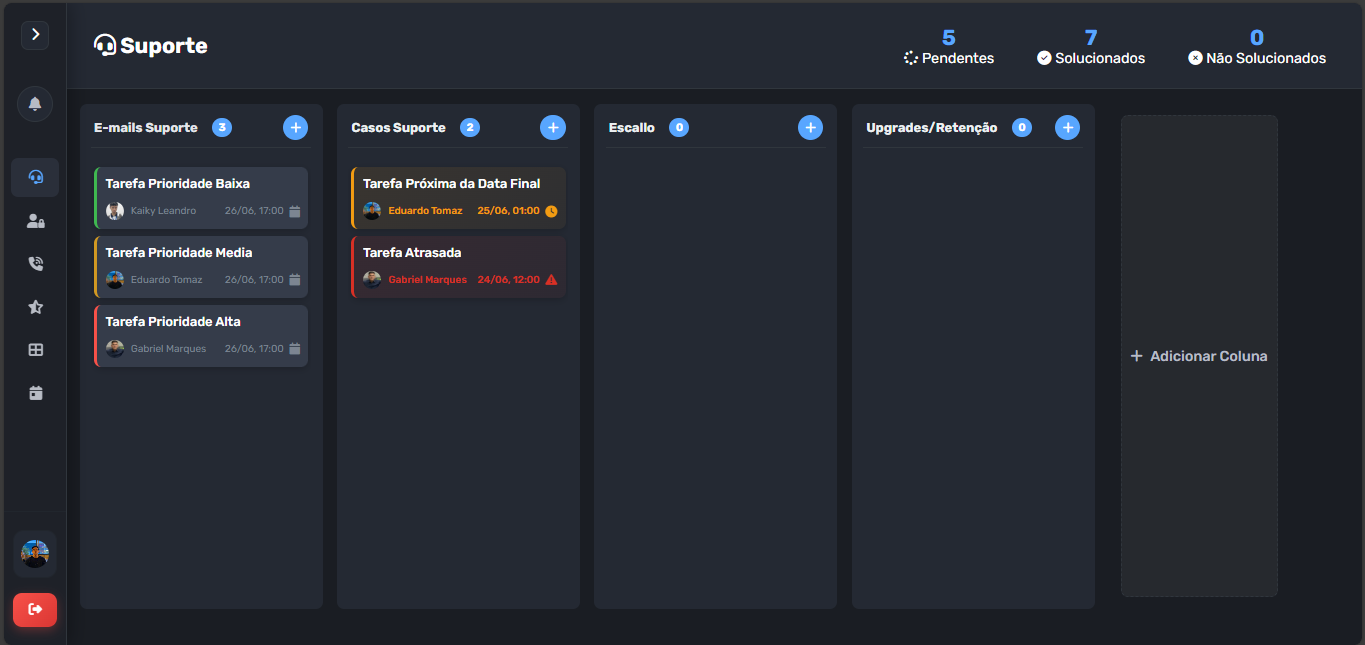
Task: Click the red logout button
Action: [x=35, y=609]
